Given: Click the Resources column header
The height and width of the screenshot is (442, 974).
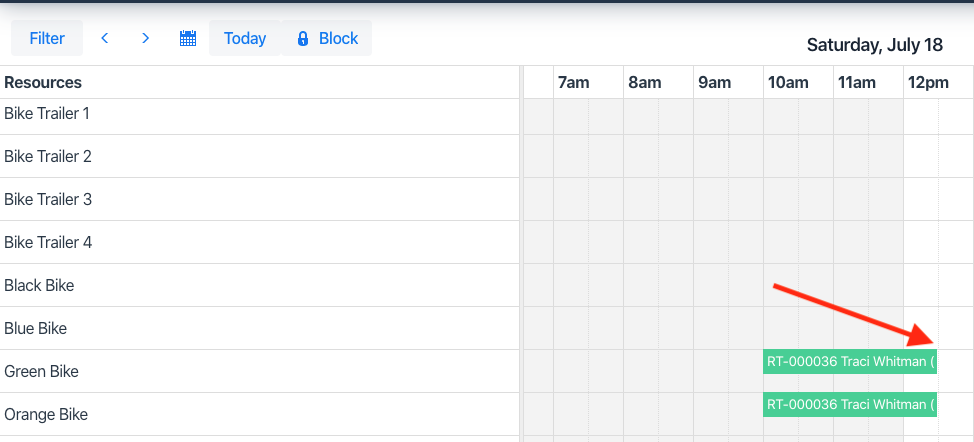Looking at the screenshot, I should [x=43, y=83].
